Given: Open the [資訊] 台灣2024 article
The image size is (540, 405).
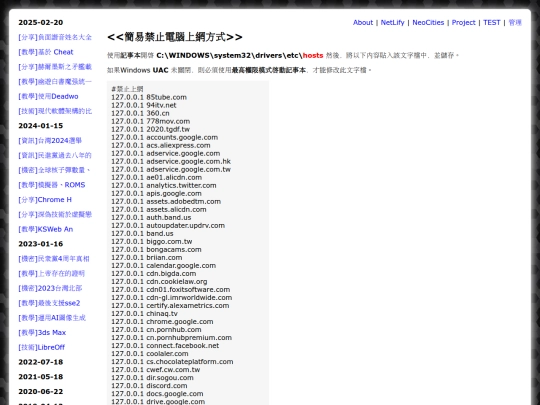Looking at the screenshot, I should (50, 141).
